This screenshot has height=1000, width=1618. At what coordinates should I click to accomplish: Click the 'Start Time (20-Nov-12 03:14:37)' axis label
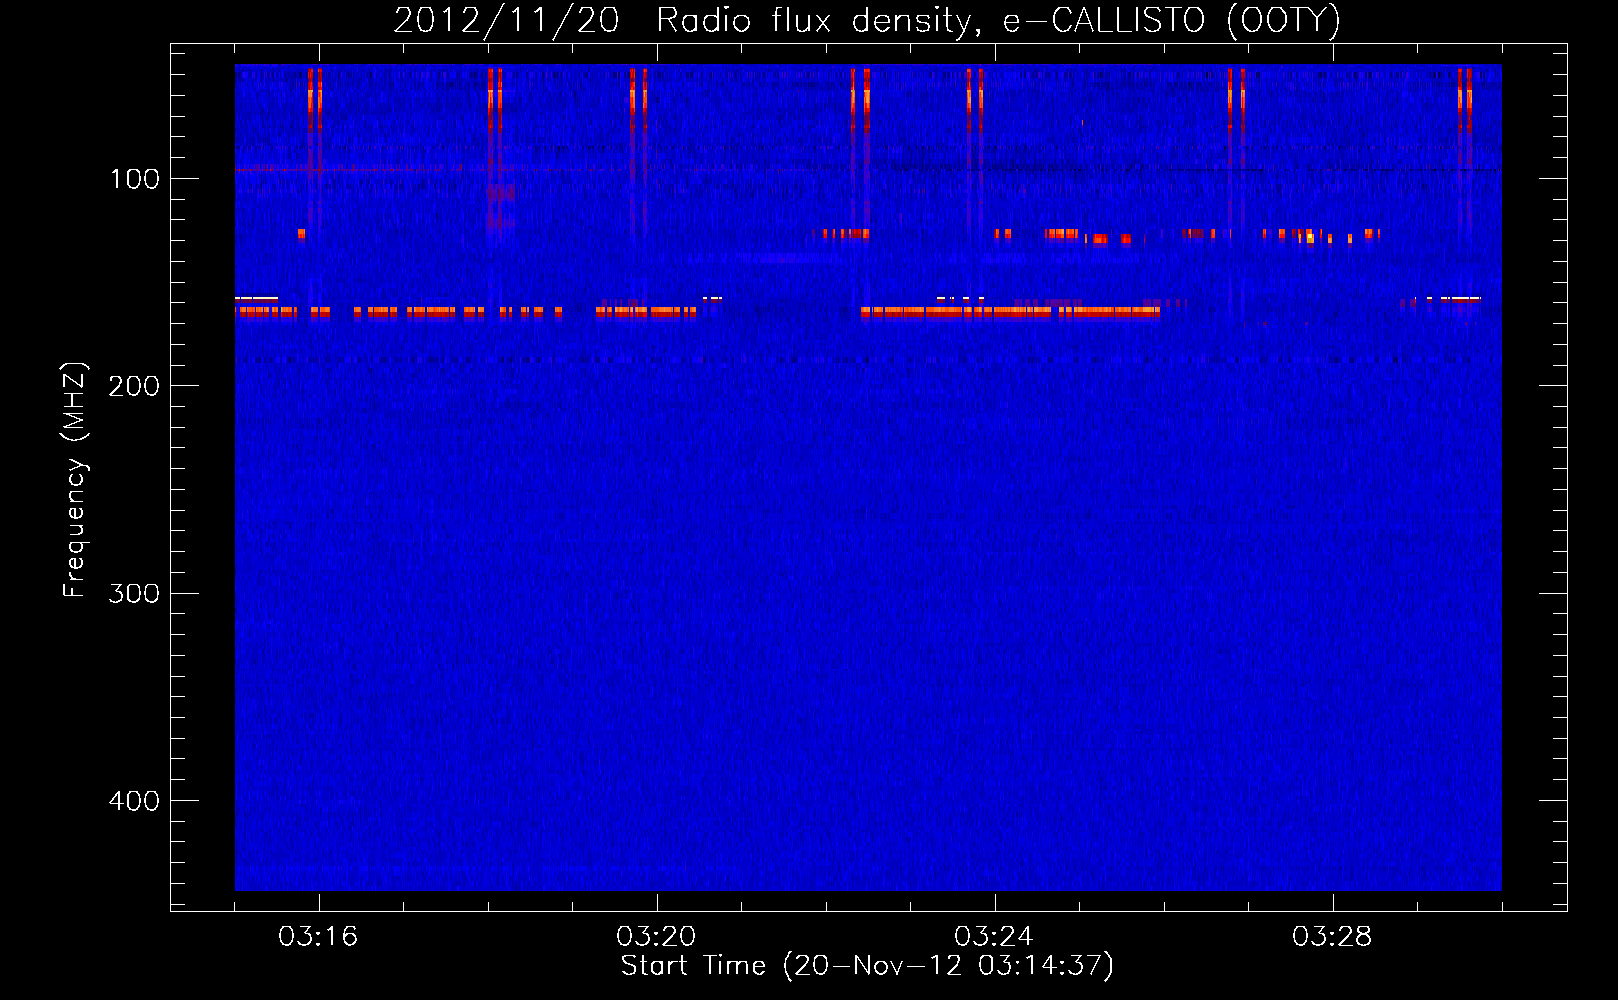pos(867,966)
